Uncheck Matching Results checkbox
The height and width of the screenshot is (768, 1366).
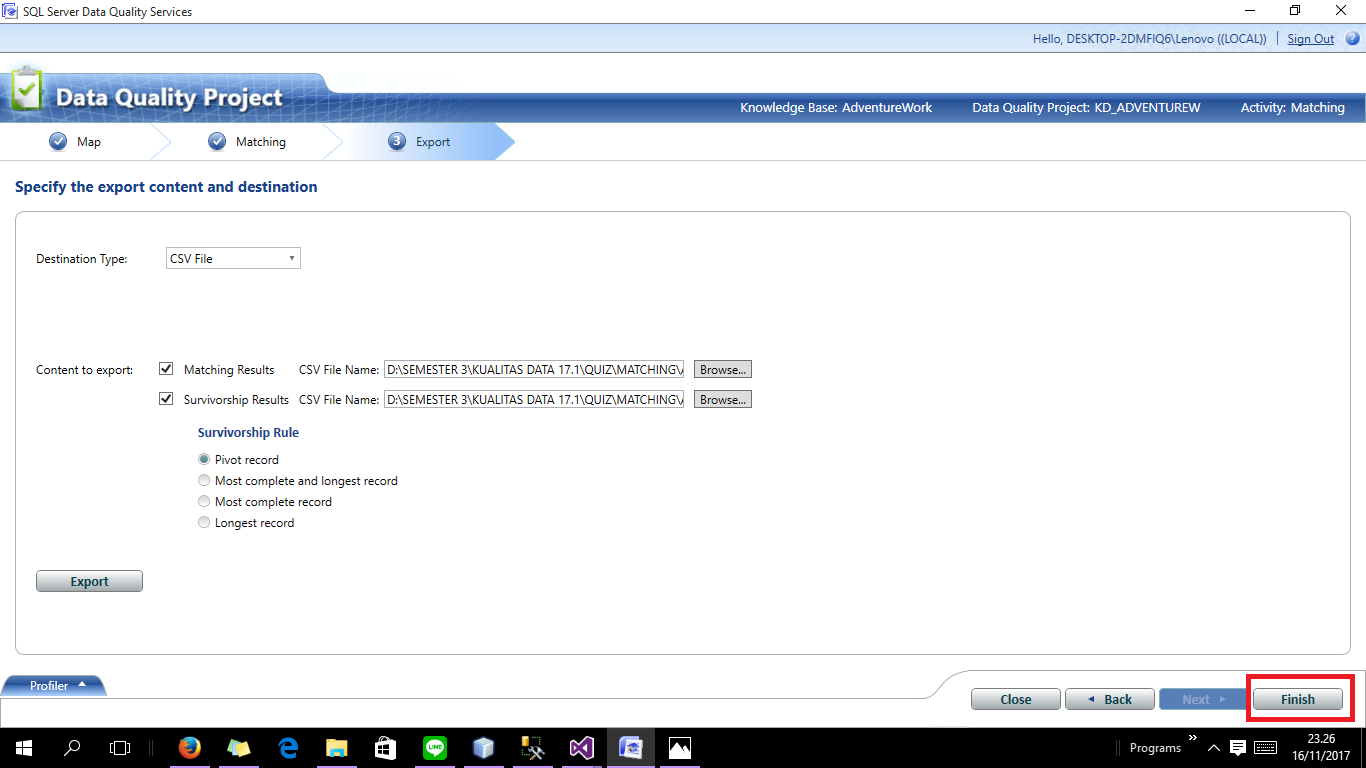pos(166,369)
